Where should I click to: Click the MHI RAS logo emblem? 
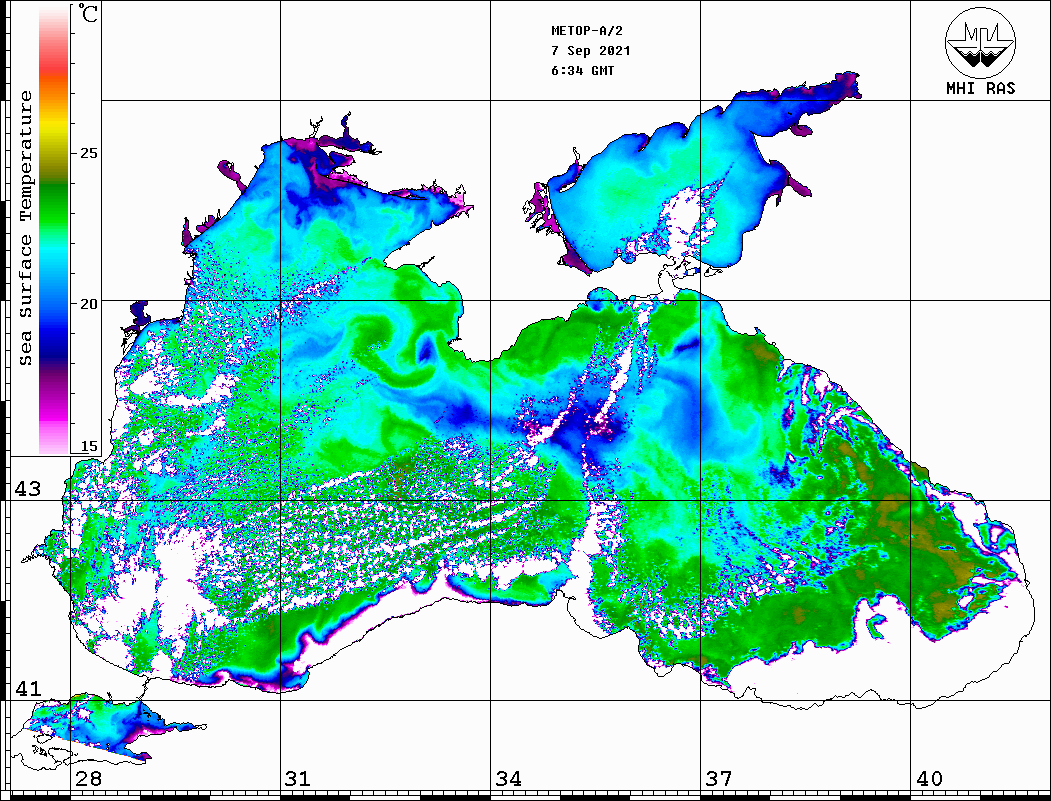click(x=980, y=42)
